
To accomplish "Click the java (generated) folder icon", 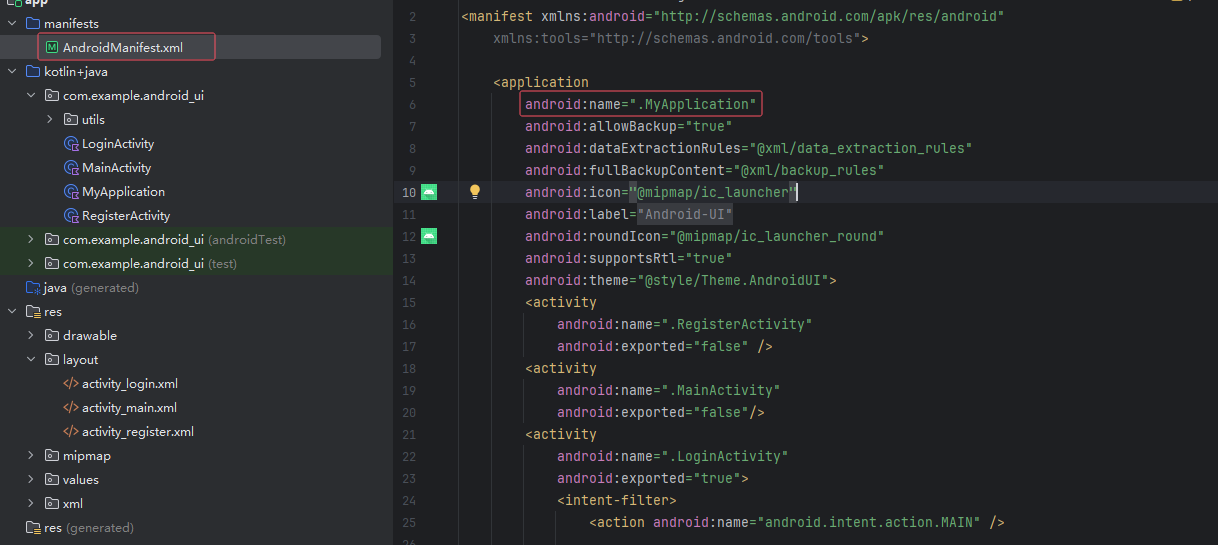I will [33, 288].
